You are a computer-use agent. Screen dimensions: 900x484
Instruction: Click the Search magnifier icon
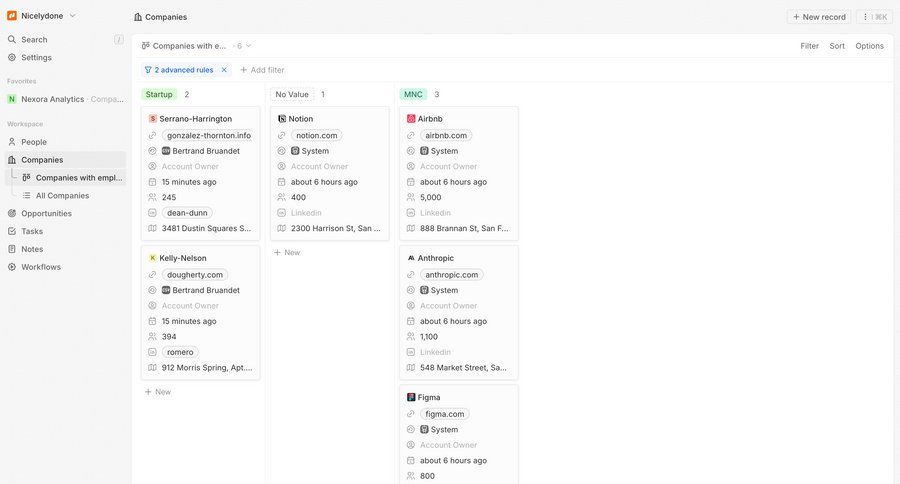click(11, 40)
